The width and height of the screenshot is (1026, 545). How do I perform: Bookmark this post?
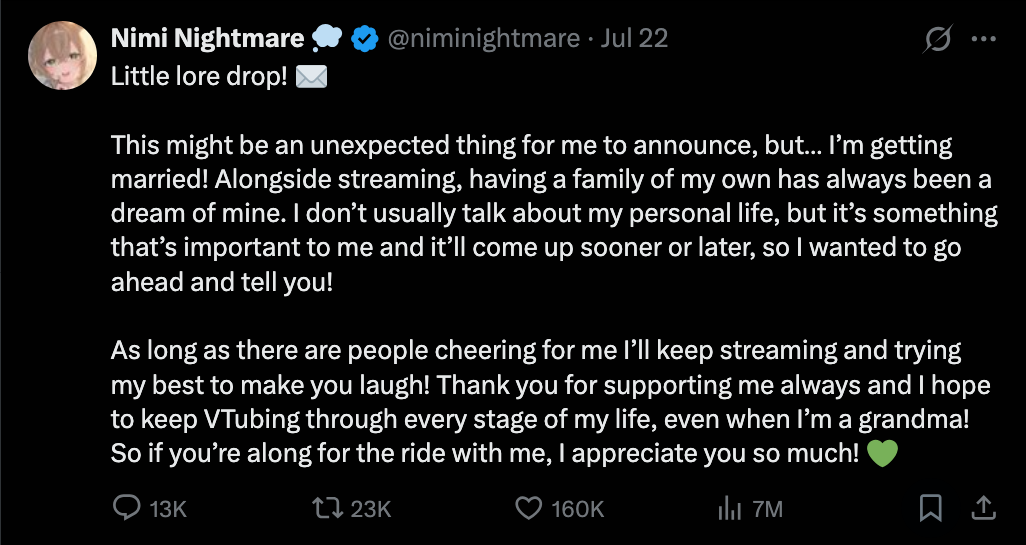click(931, 509)
